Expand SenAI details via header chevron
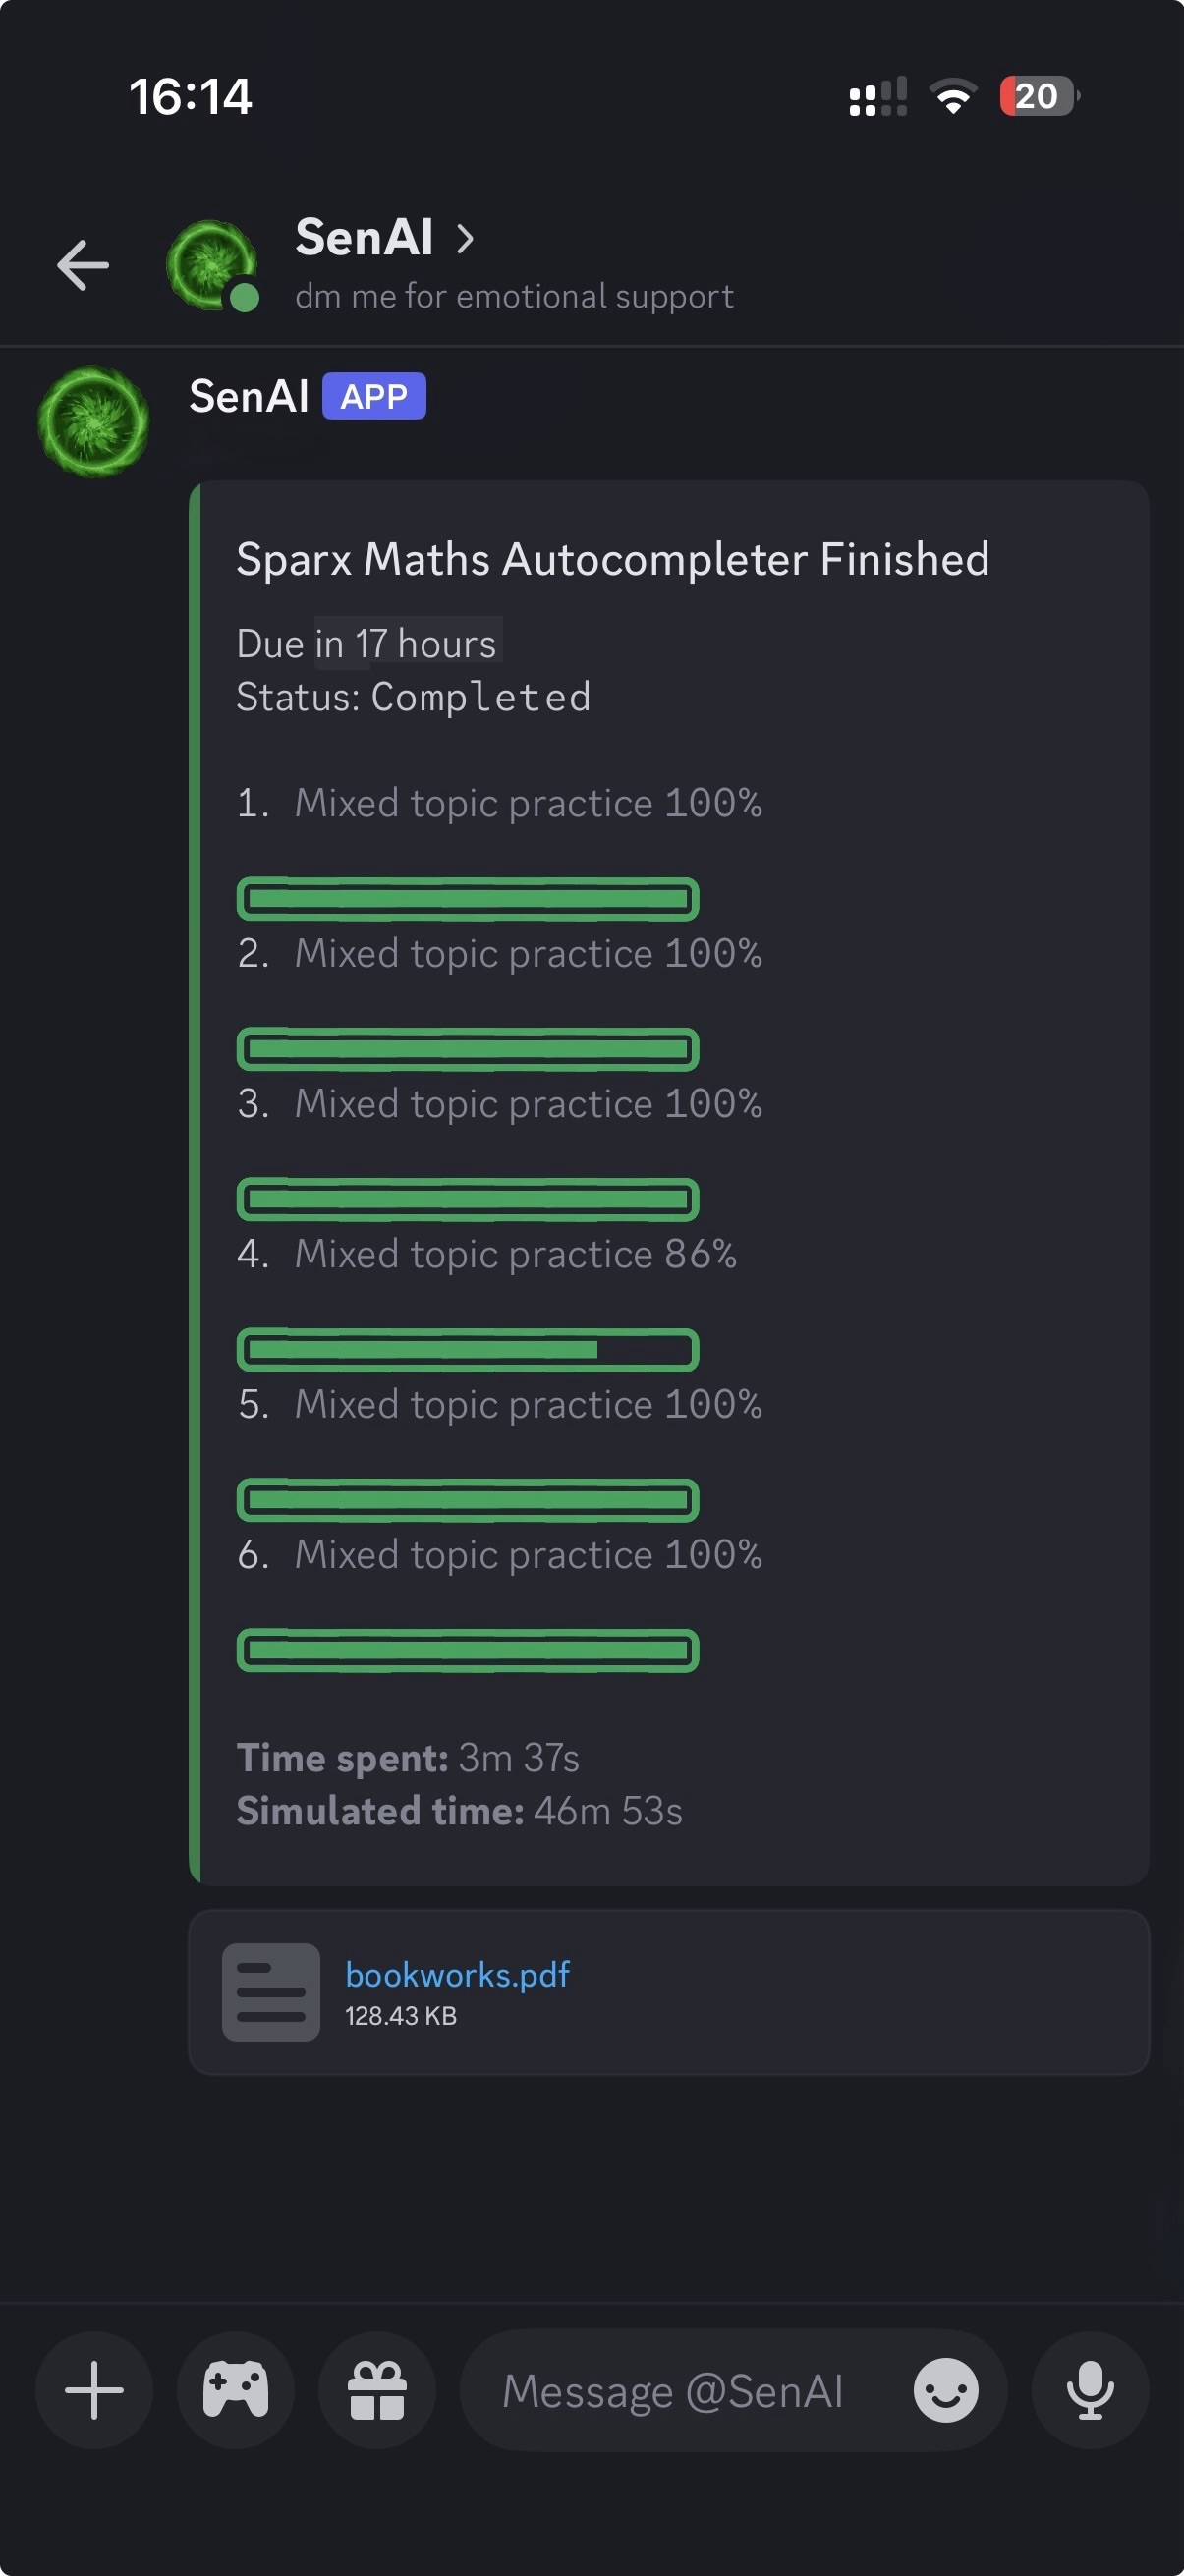The image size is (1184, 2576). [x=465, y=238]
